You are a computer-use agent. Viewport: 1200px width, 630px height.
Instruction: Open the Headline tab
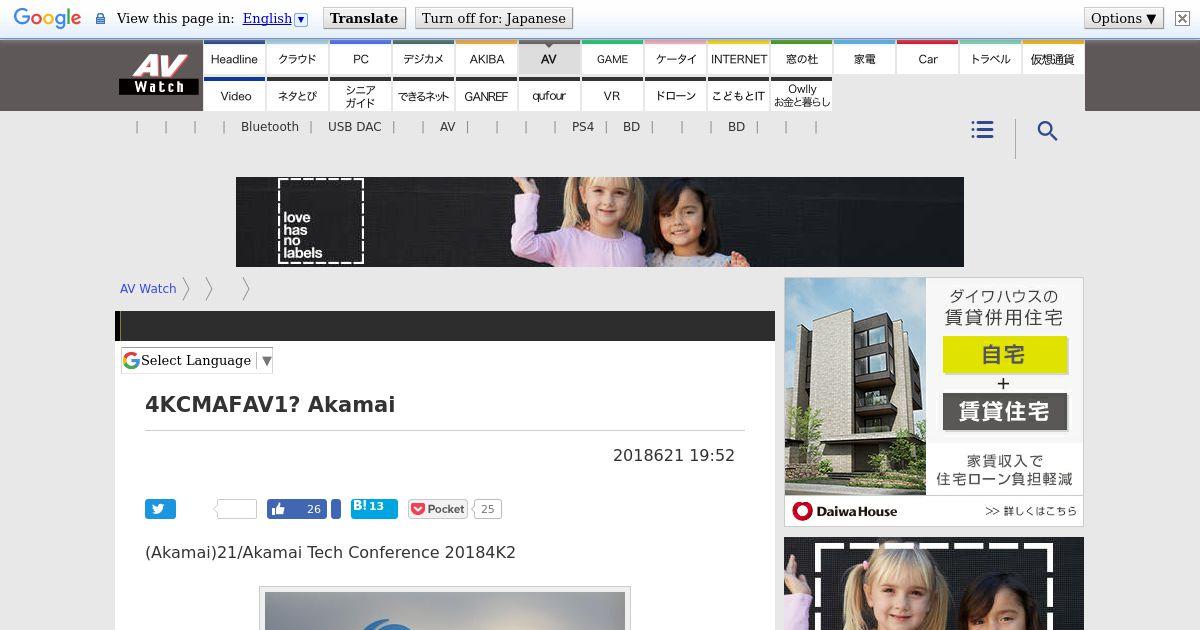click(234, 58)
